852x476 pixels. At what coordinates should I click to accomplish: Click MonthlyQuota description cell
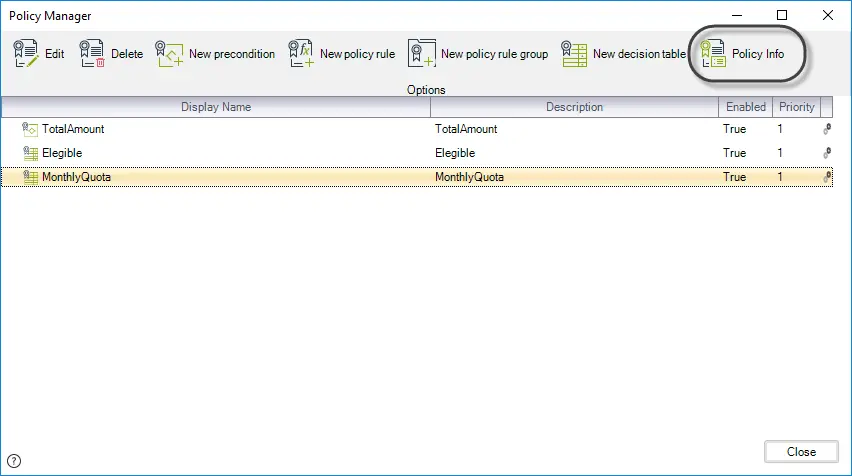(x=469, y=177)
